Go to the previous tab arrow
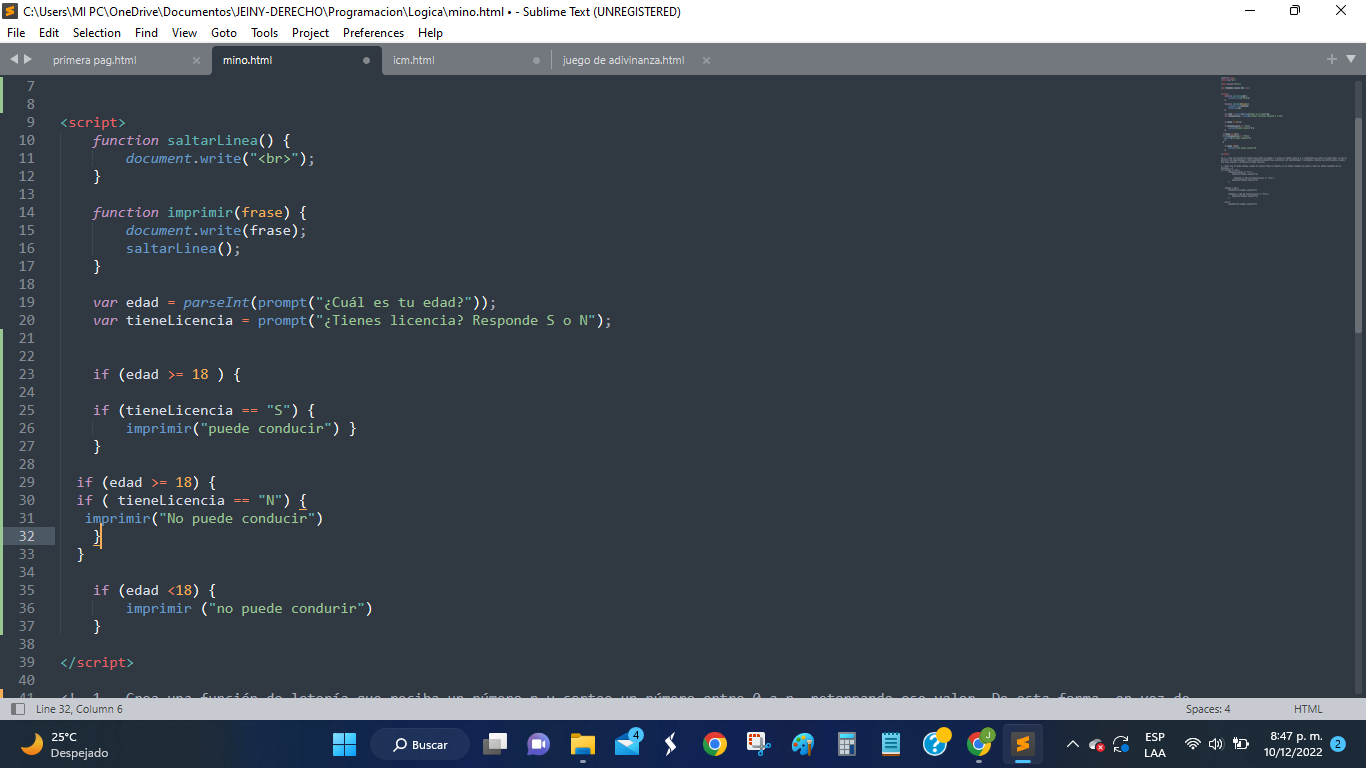 click(14, 60)
